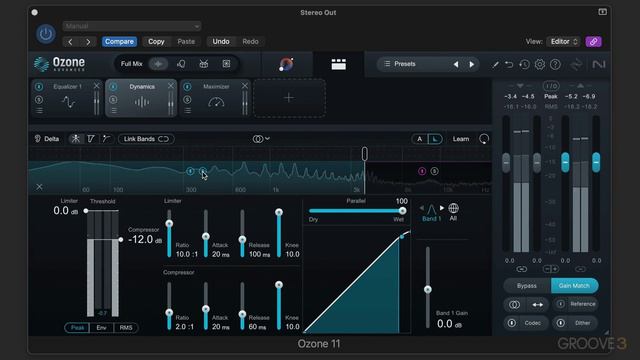Toggle the Reference button

pos(576,304)
